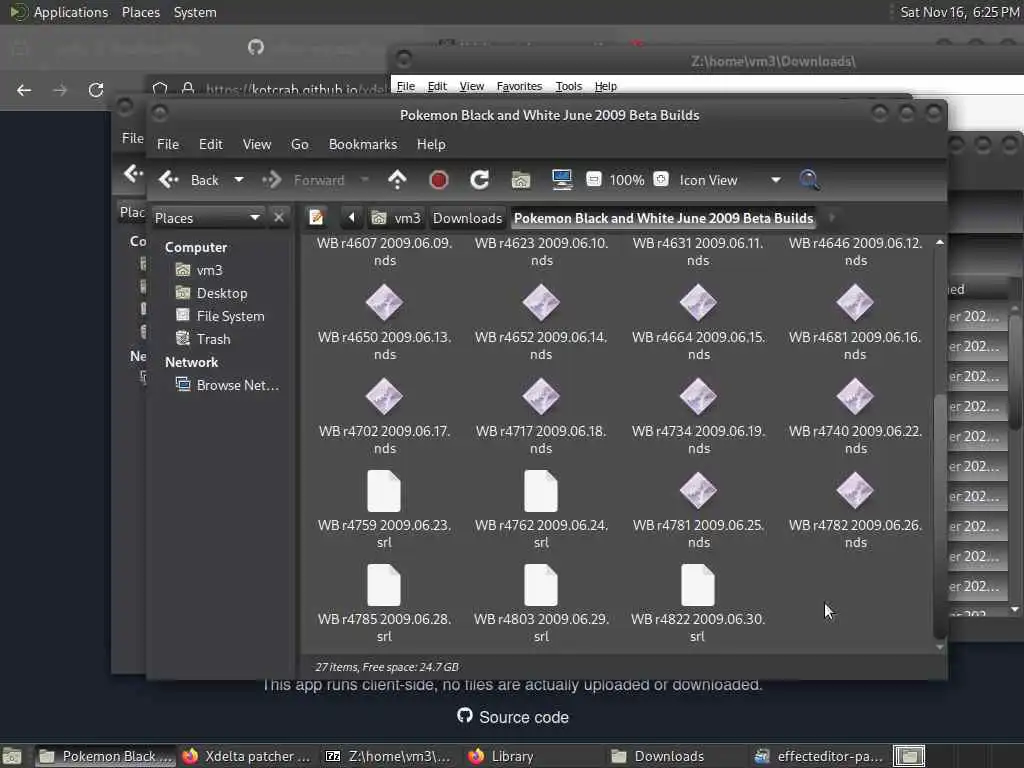Select the WB r4782 2009.06.26.nds file icon
This screenshot has width=1024, height=768.
click(855, 491)
